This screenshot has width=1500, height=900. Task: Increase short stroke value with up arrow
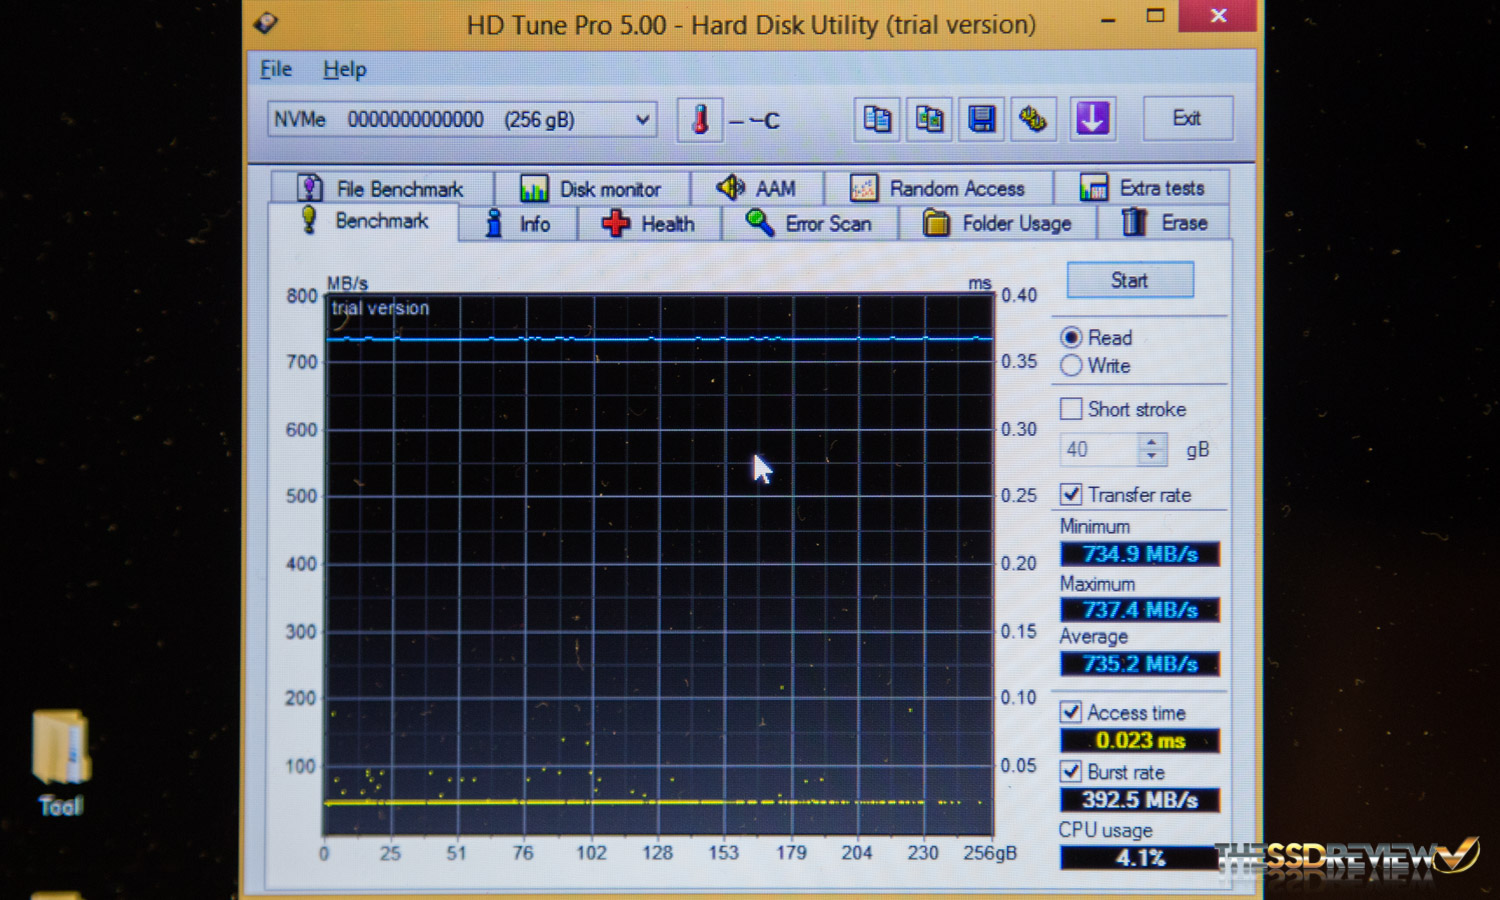click(x=1152, y=441)
